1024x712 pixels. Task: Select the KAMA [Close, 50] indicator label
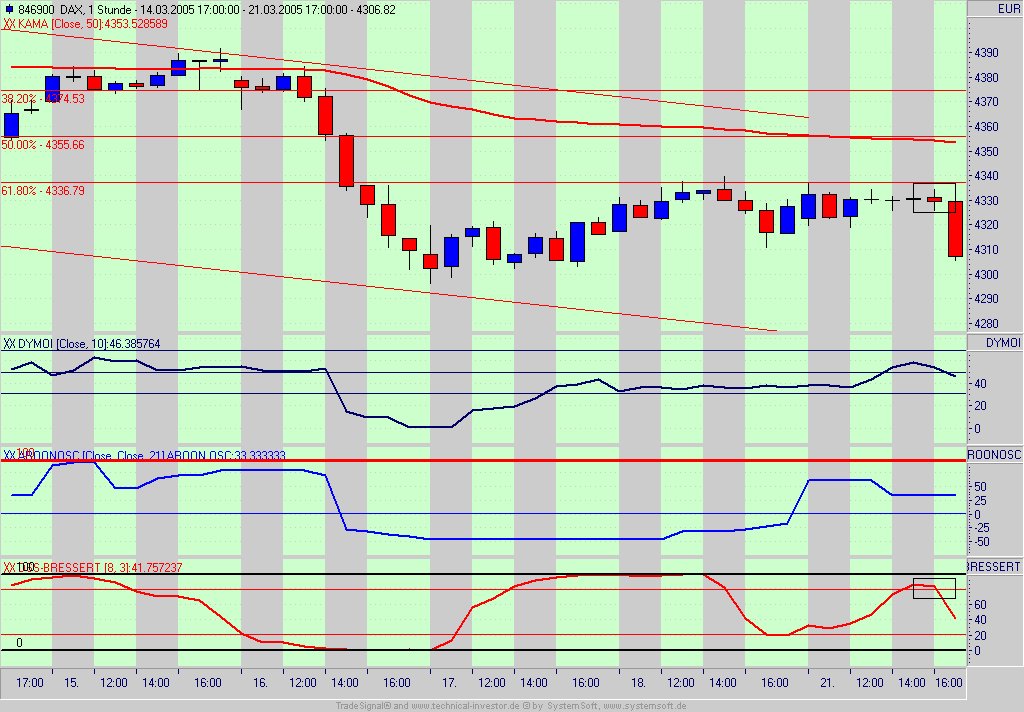tap(92, 24)
